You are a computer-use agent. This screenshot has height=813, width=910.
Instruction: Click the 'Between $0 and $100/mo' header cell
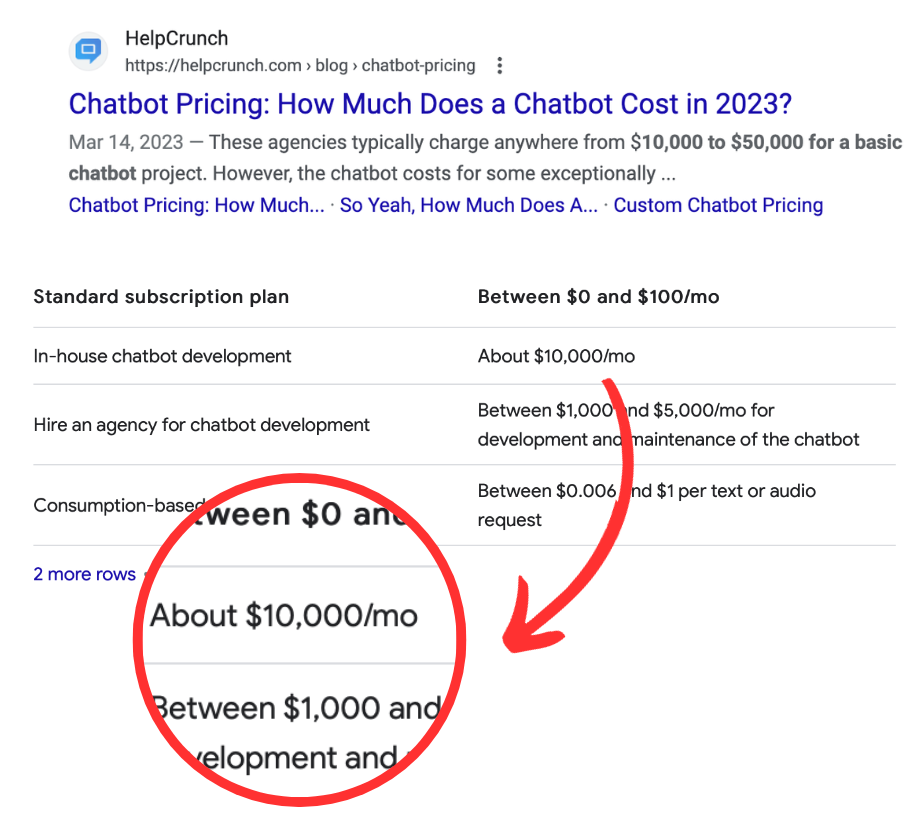598,297
